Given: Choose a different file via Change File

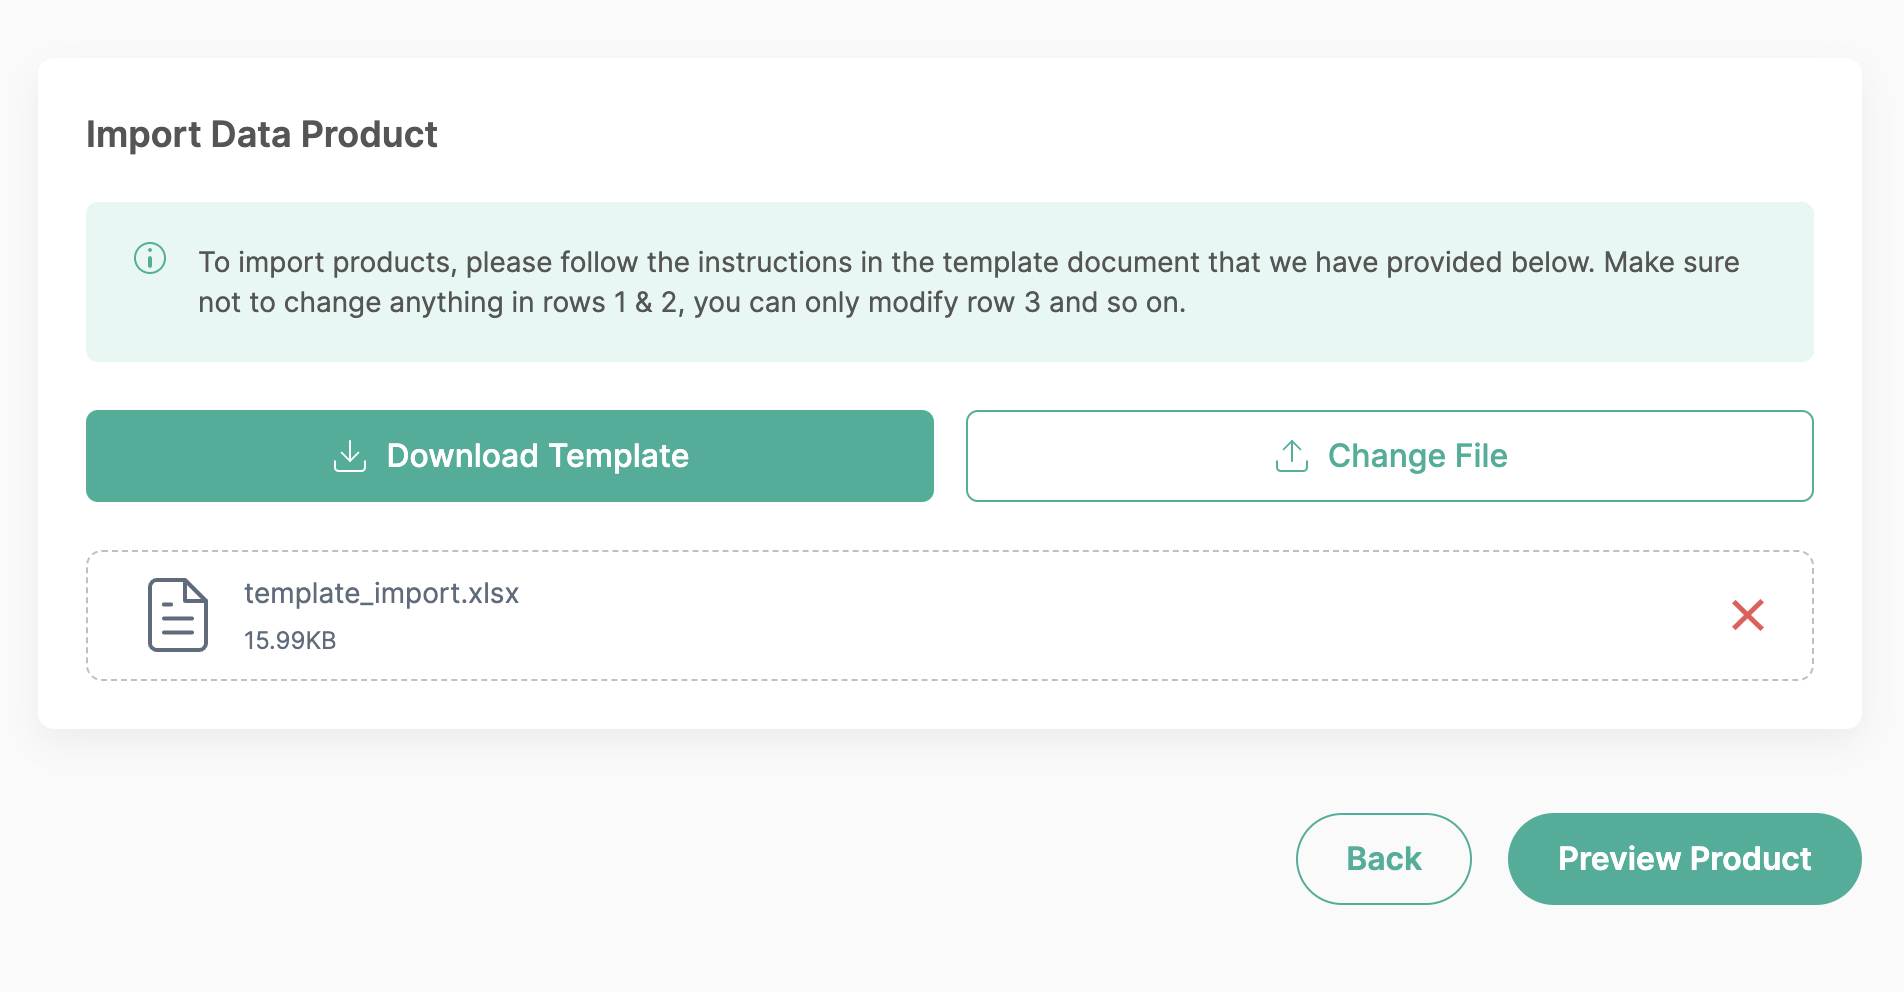Looking at the screenshot, I should (1389, 456).
